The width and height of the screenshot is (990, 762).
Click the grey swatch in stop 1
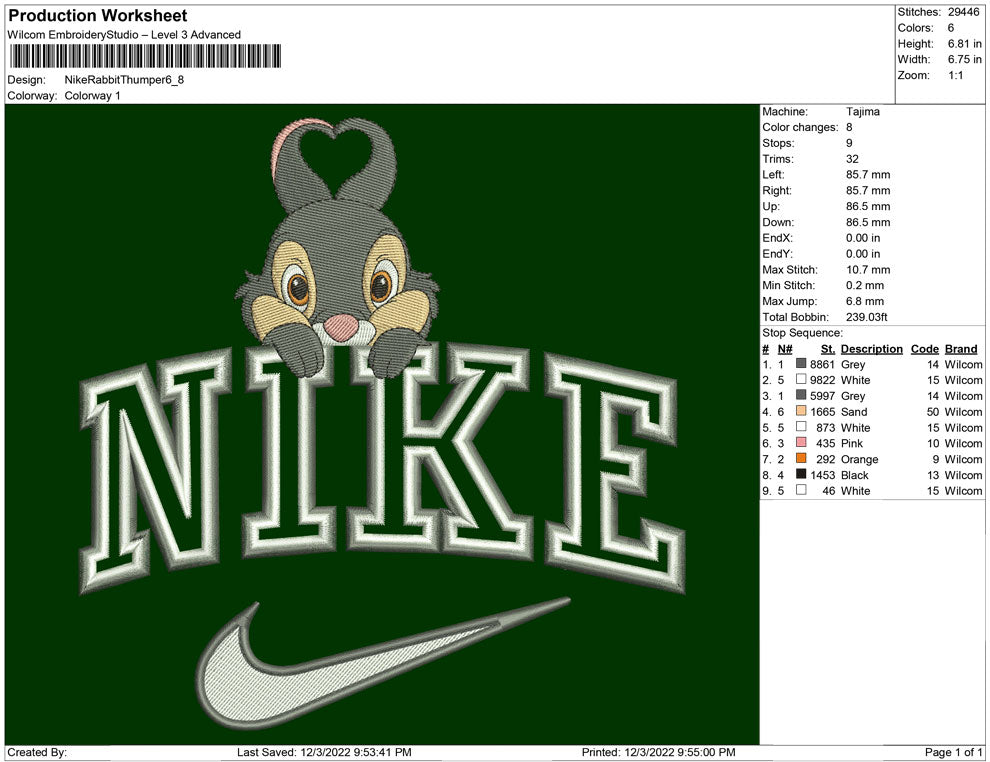pyautogui.click(x=801, y=363)
